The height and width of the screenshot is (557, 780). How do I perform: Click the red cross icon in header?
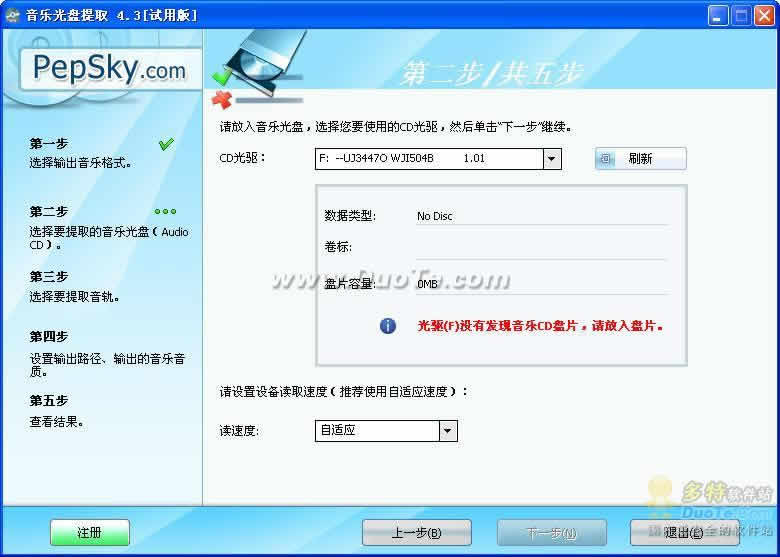(x=222, y=99)
